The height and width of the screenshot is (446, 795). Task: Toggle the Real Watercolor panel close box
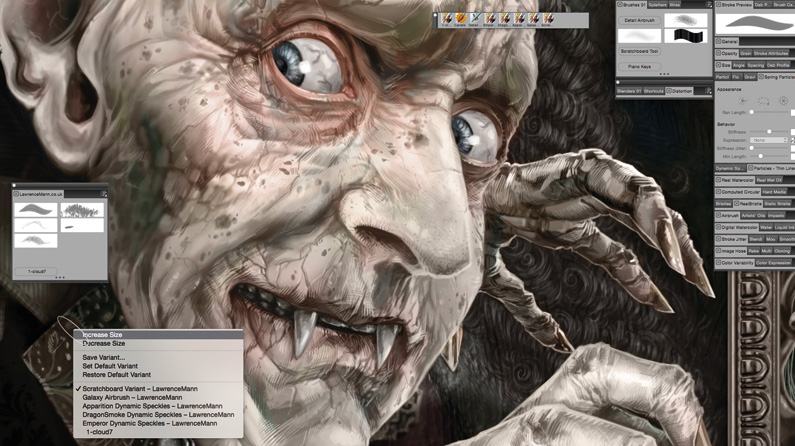point(718,180)
